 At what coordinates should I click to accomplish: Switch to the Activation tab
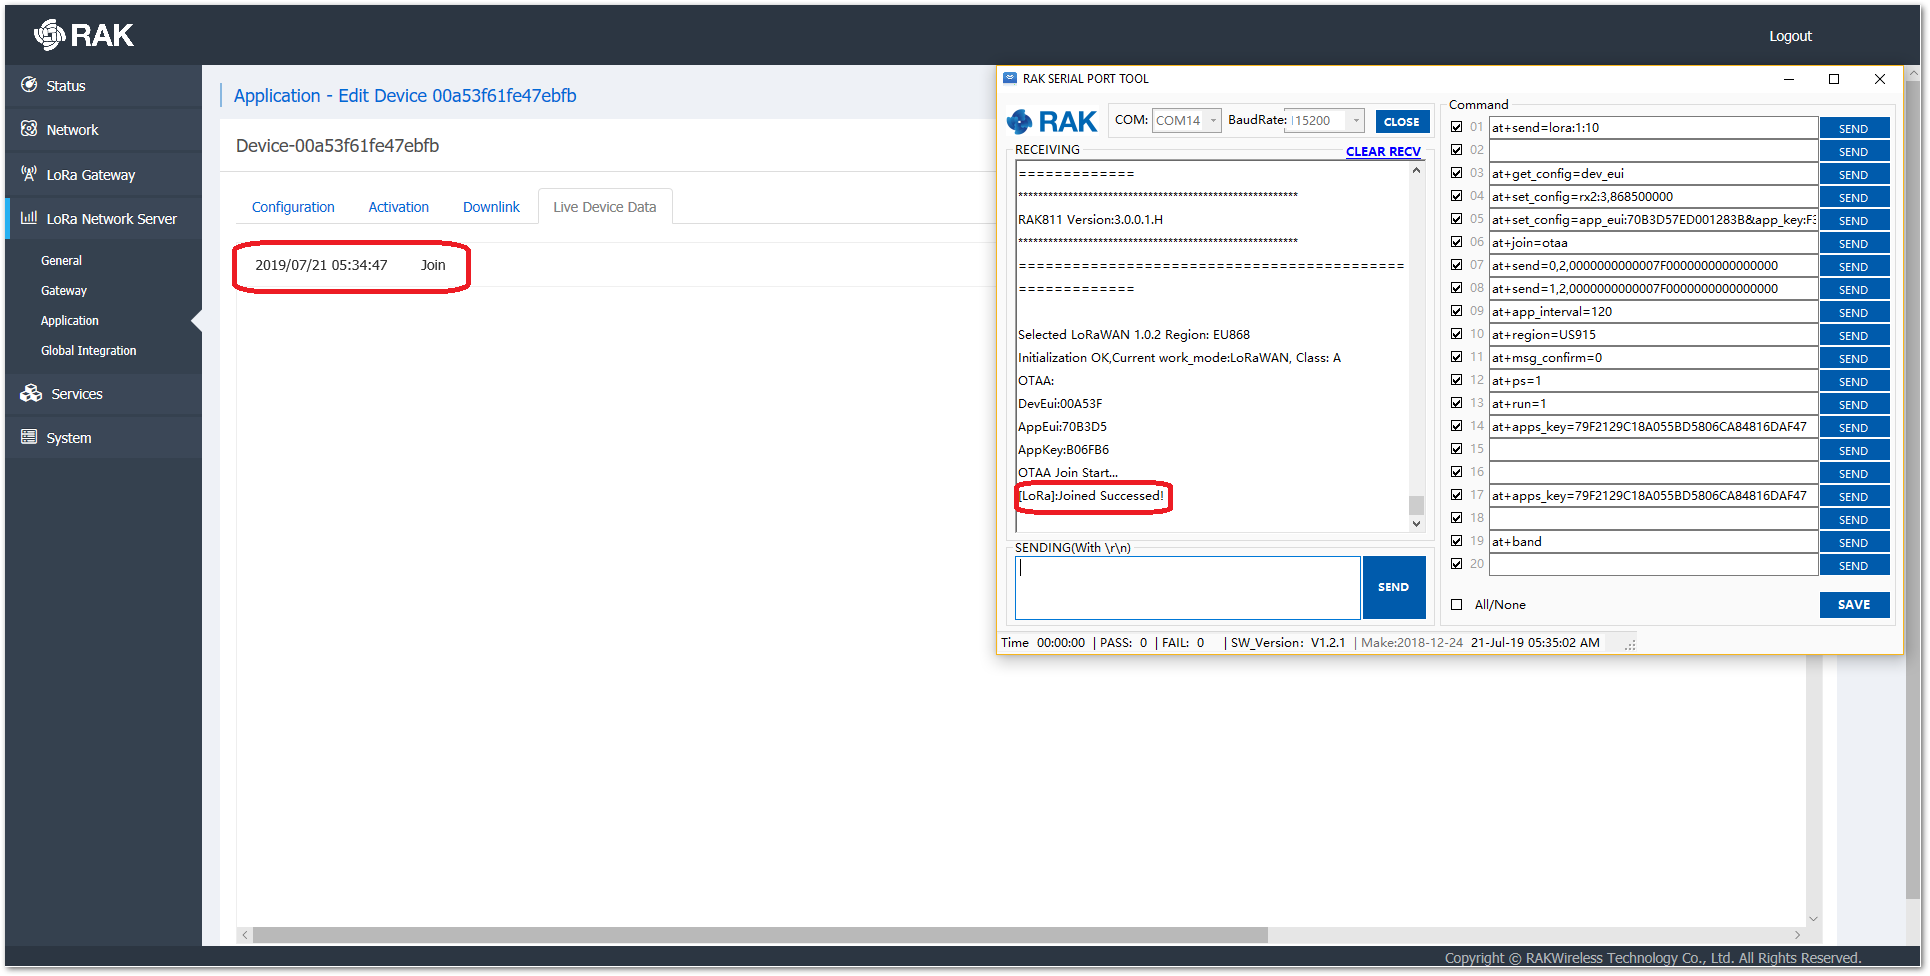click(398, 206)
